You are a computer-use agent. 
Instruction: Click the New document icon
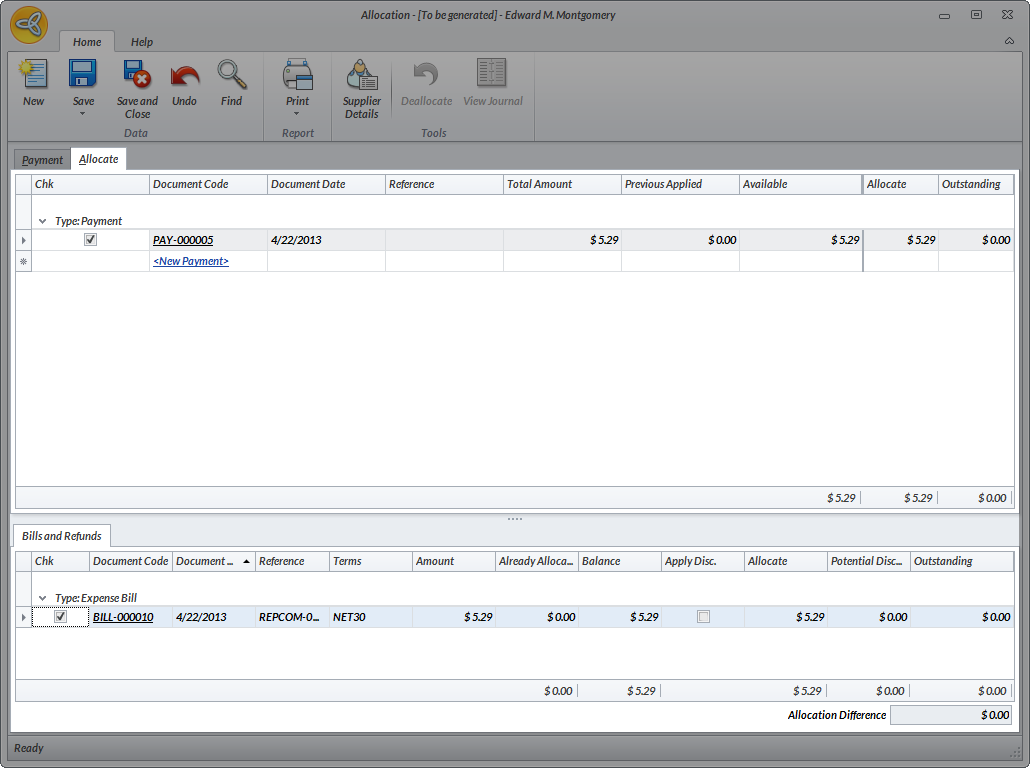click(x=33, y=75)
